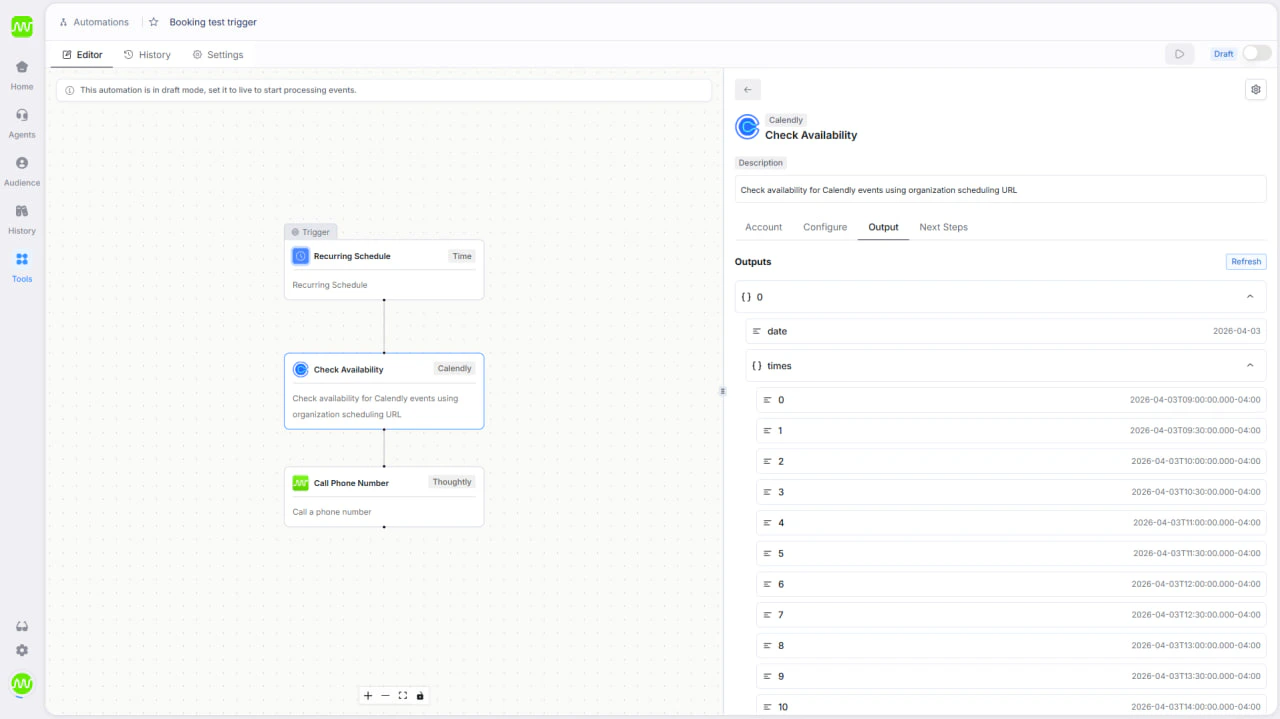Go to Home via the sidebar icon
Image resolution: width=1280 pixels, height=719 pixels.
21,72
